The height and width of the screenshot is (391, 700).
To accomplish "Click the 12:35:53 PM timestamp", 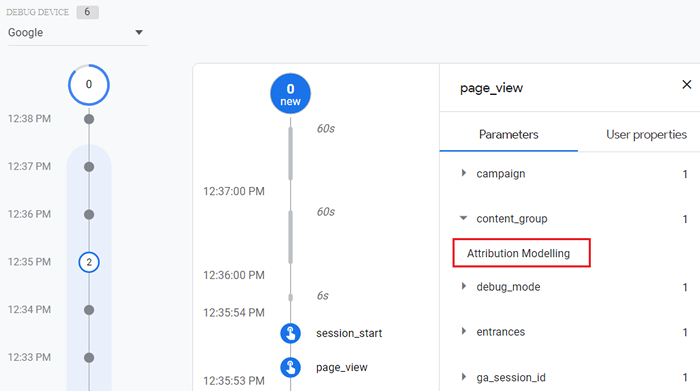I will [234, 381].
